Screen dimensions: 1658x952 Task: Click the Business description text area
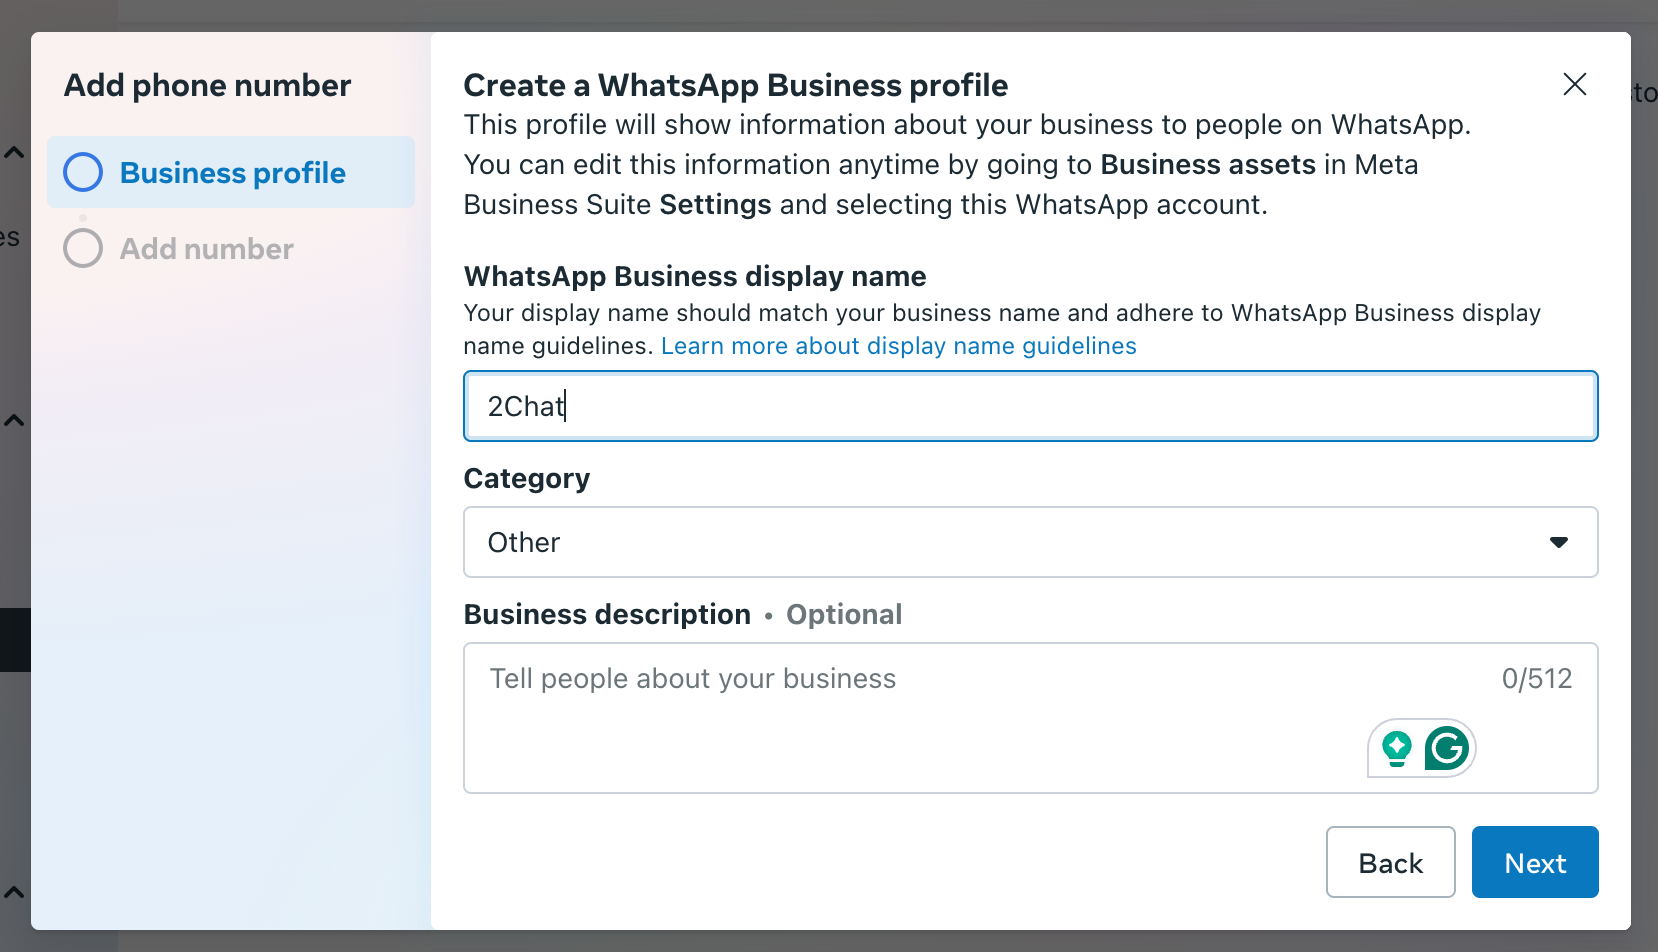pyautogui.click(x=1031, y=718)
